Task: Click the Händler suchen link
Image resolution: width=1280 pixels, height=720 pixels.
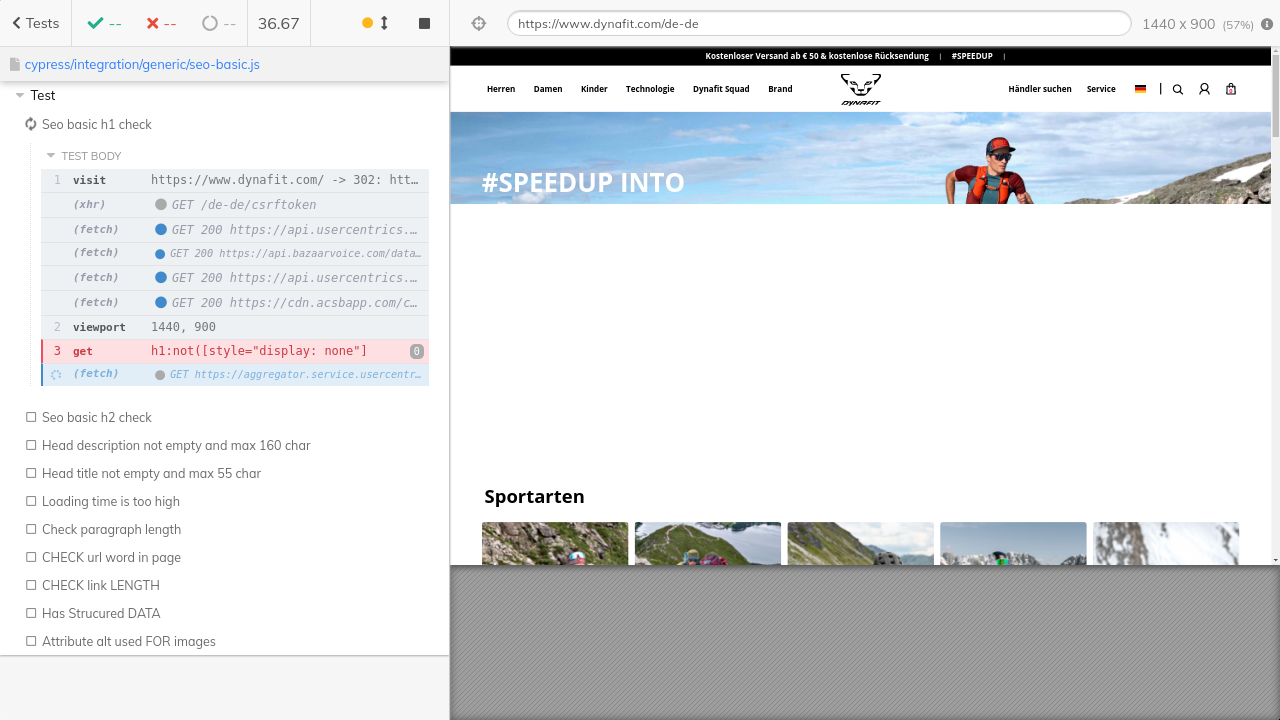Action: [x=1039, y=89]
